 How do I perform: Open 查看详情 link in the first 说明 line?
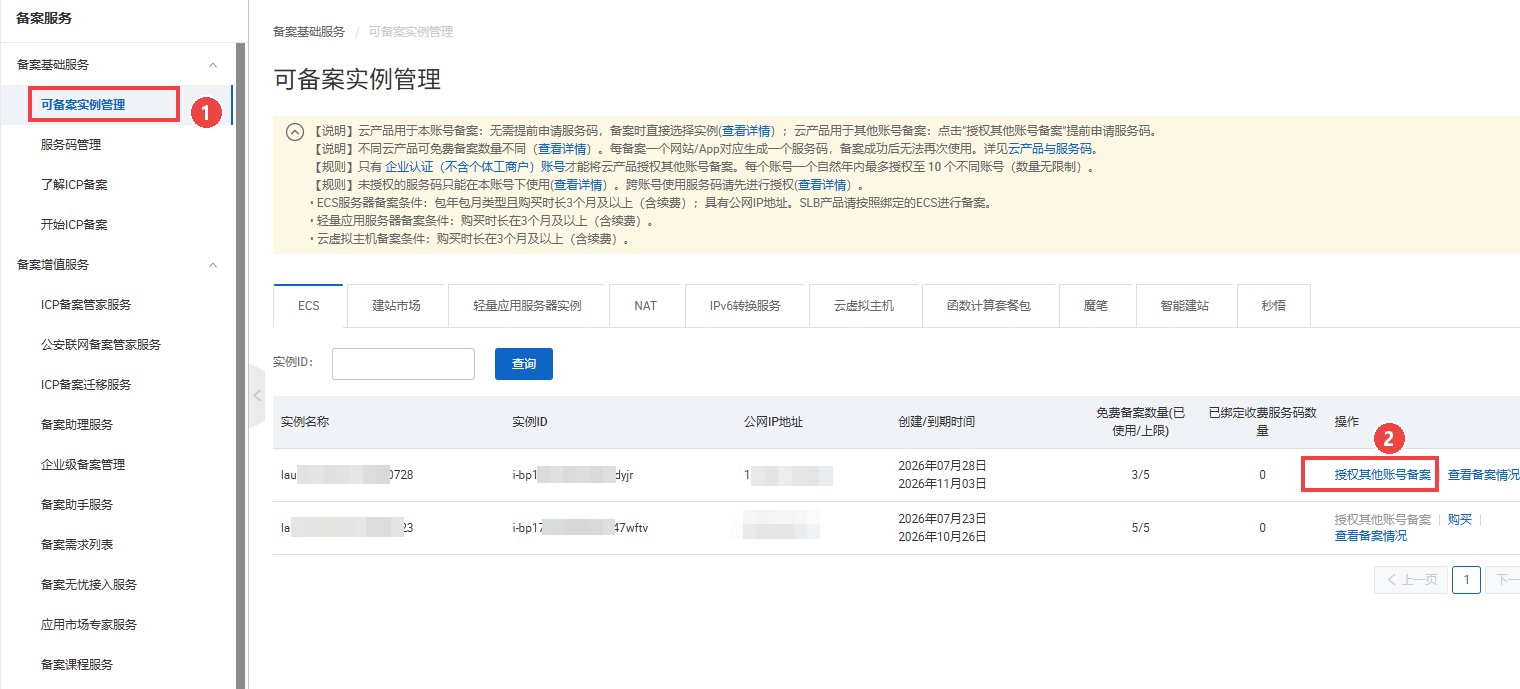747,131
